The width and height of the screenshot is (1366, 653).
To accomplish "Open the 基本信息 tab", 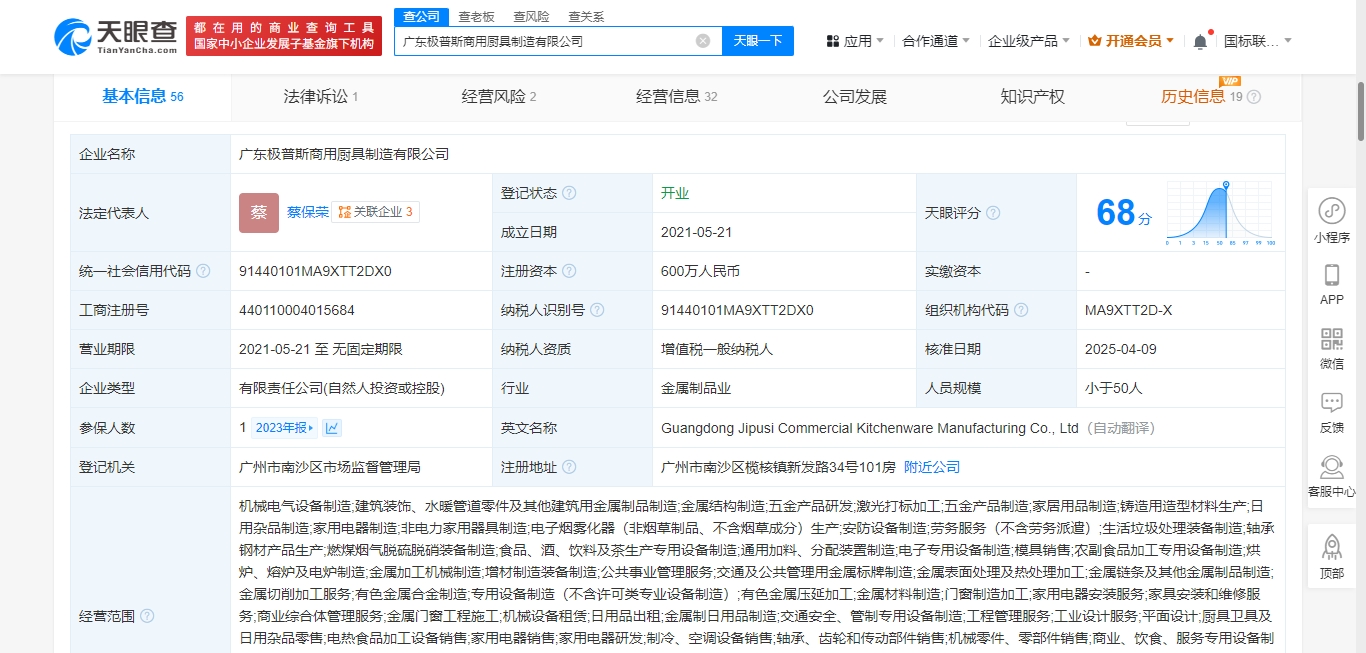I will click(x=143, y=97).
